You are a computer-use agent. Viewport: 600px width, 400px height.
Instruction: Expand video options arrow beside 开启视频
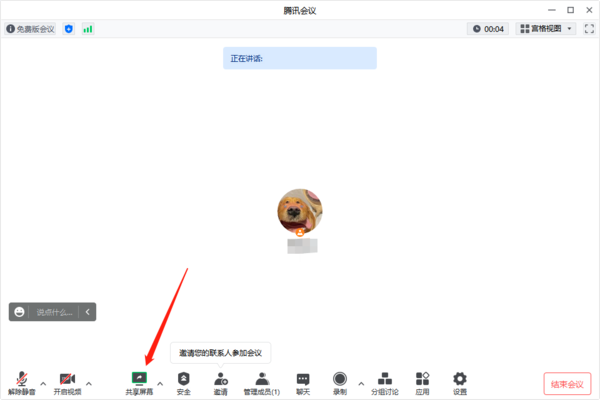pyautogui.click(x=89, y=383)
